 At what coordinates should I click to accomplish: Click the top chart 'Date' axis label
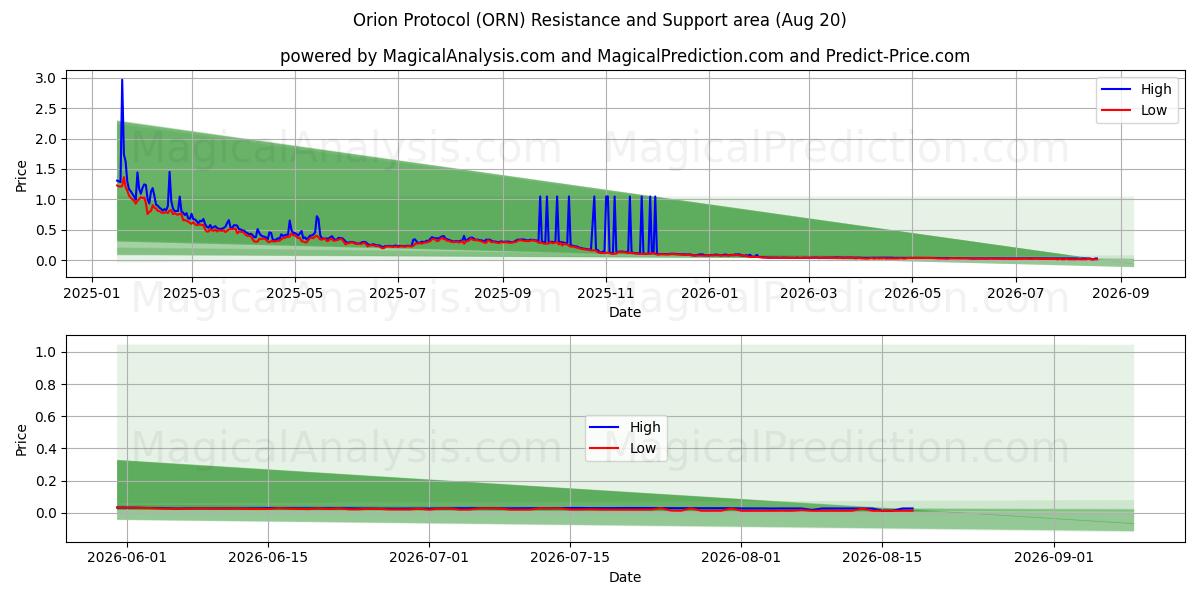pos(625,312)
